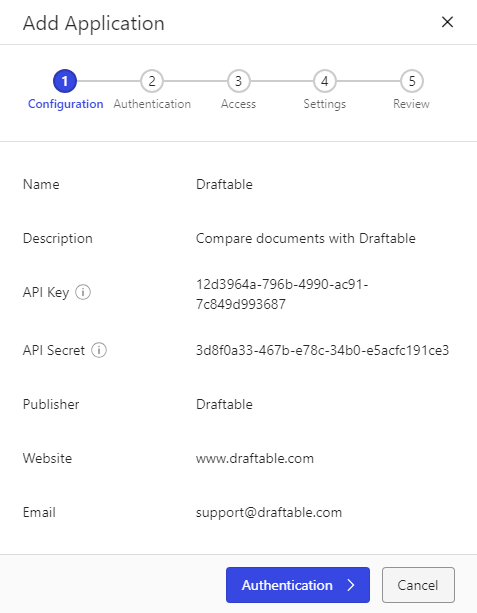Open step 4 Settings circle
This screenshot has width=477, height=613.
point(325,81)
